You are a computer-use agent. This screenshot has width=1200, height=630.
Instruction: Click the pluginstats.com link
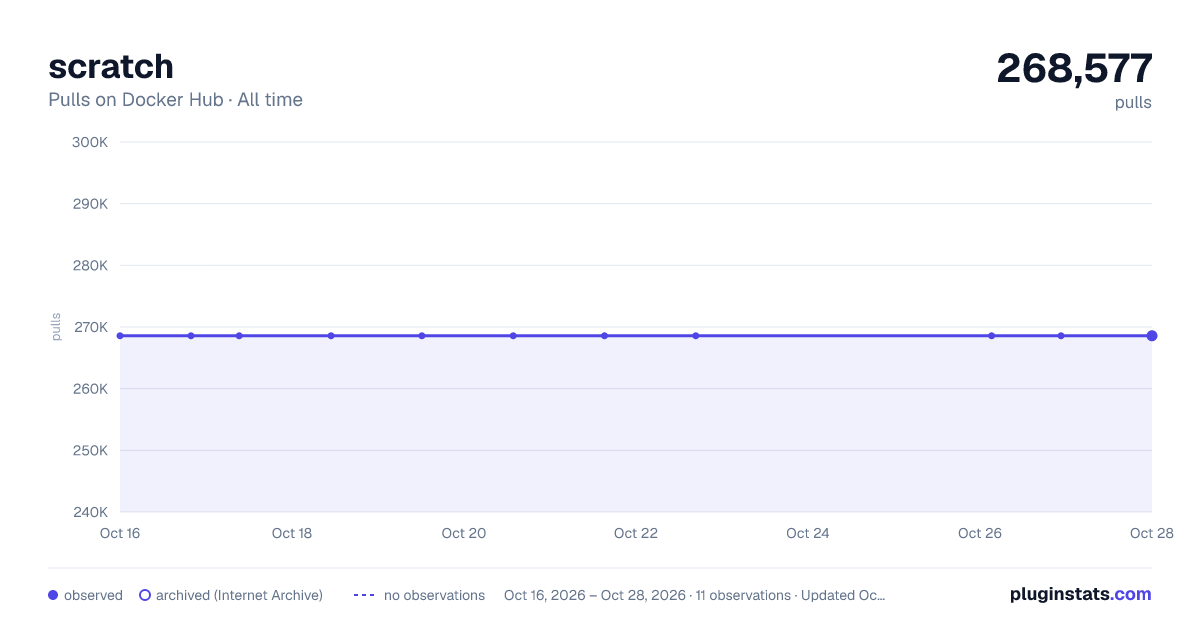pos(1080,594)
